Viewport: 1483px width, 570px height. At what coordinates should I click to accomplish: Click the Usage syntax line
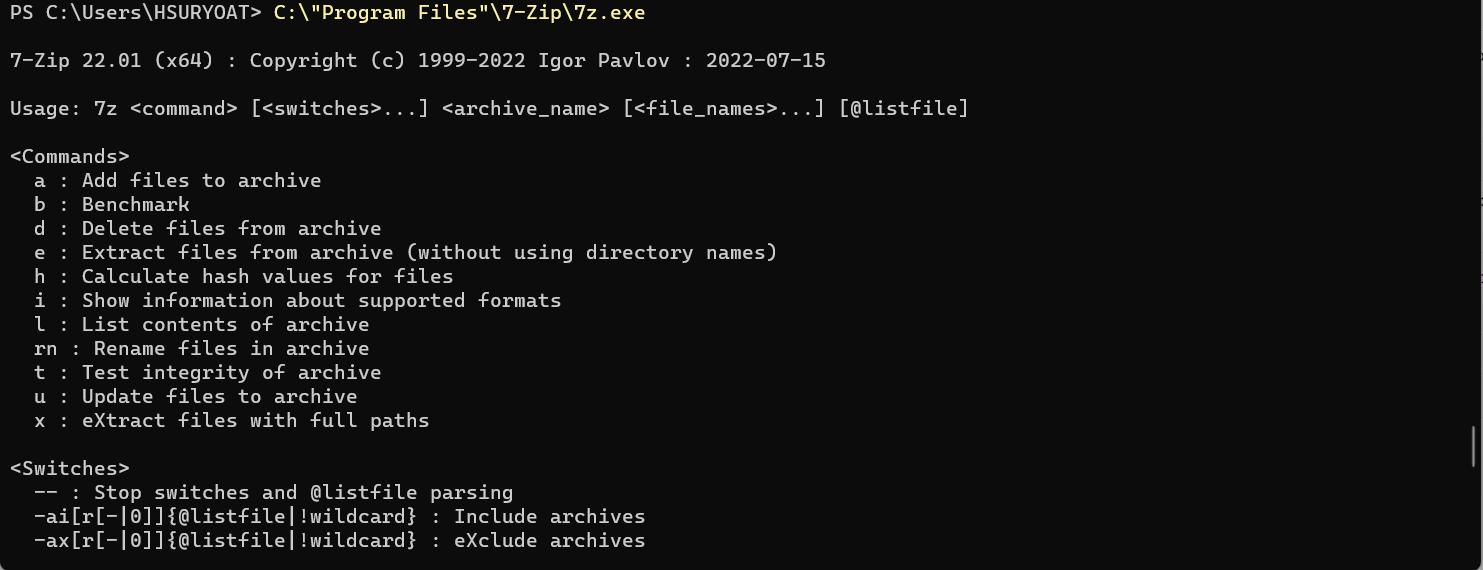click(489, 108)
